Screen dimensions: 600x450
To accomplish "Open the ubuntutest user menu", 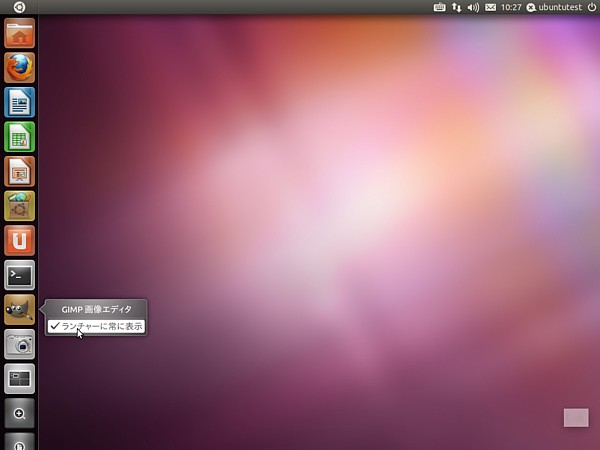I will pyautogui.click(x=554, y=7).
